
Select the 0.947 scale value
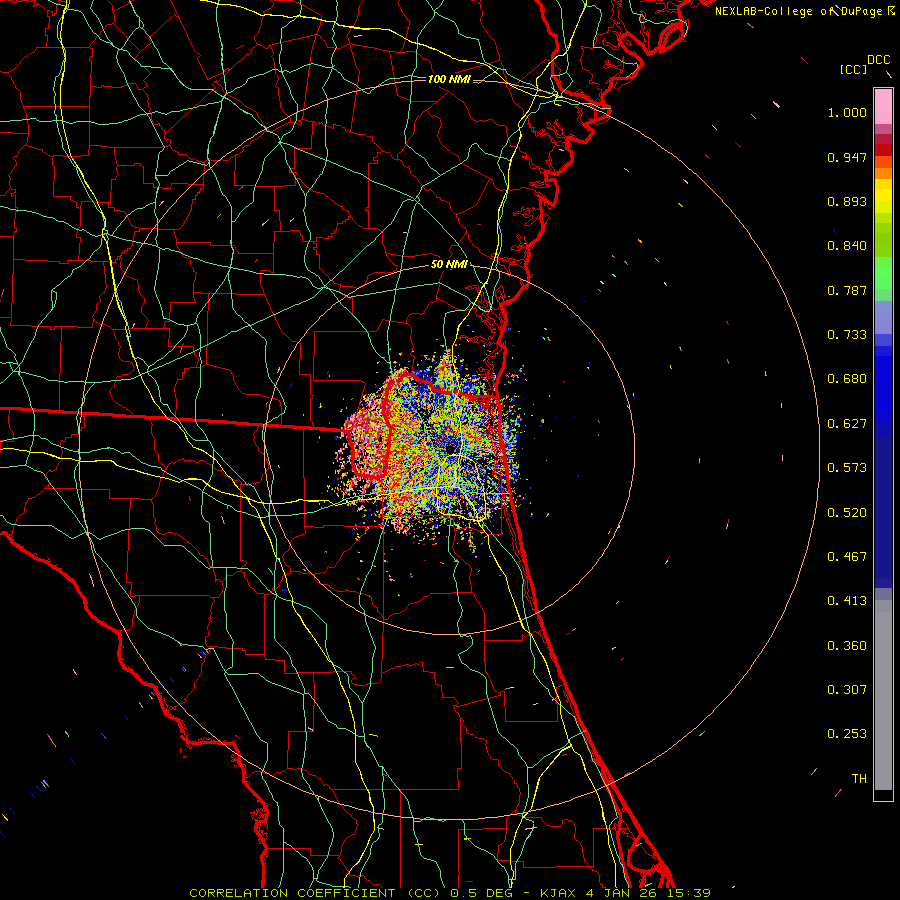847,157
